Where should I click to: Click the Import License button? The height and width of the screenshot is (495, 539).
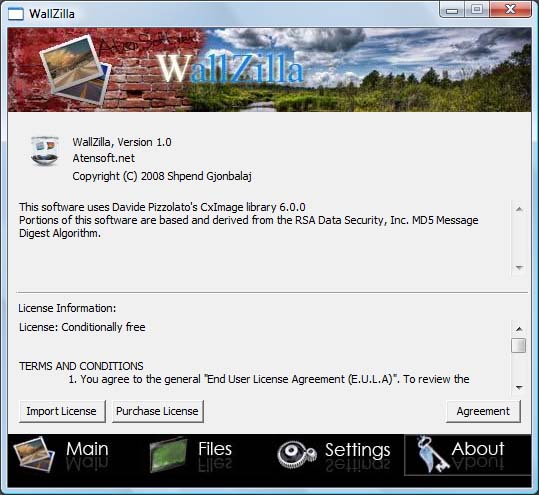pos(62,411)
